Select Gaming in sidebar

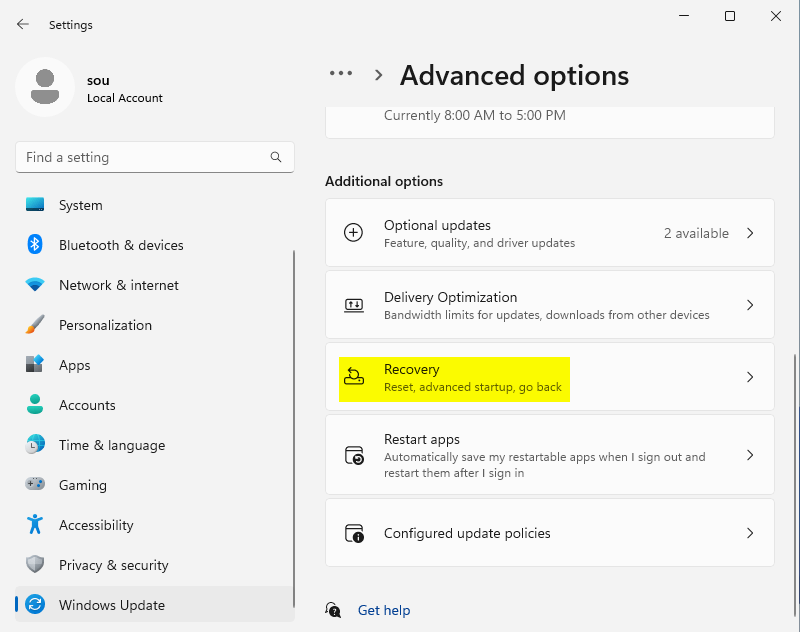tap(154, 485)
